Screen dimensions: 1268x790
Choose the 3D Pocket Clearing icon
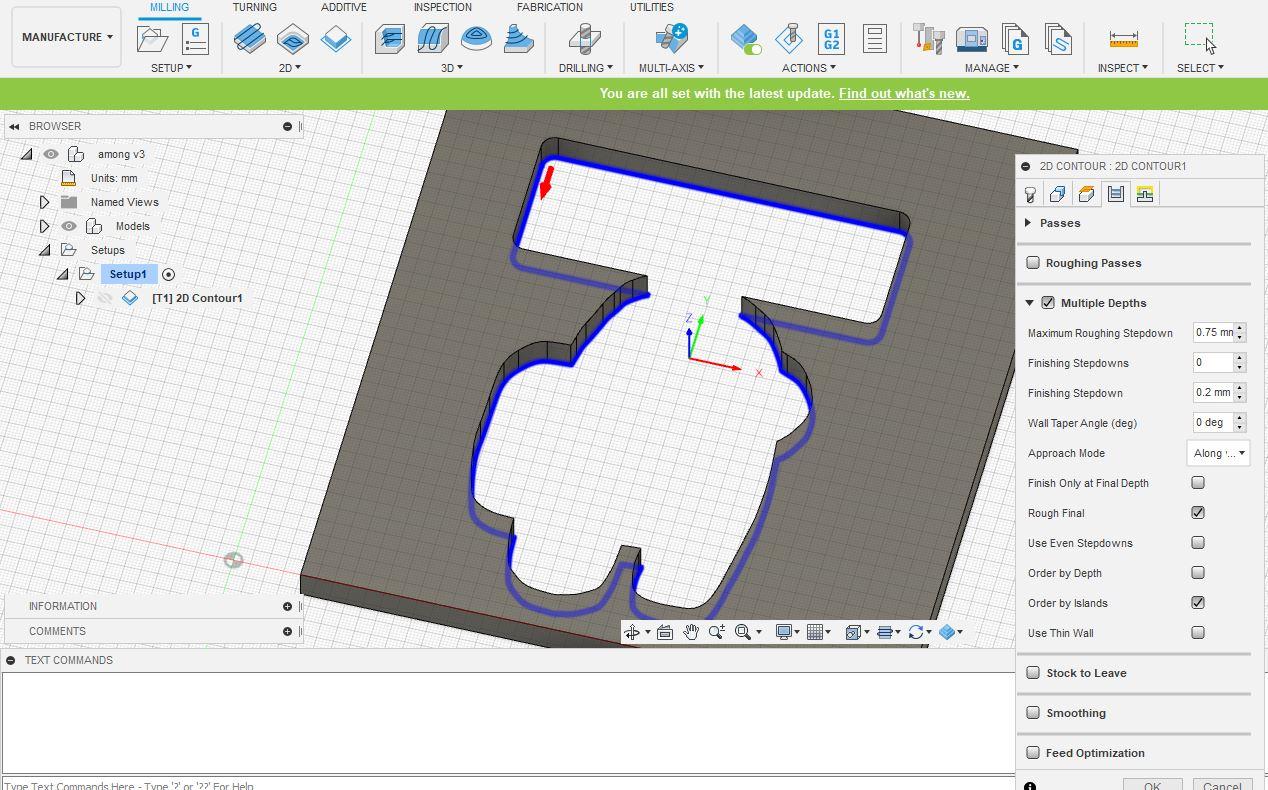[433, 39]
